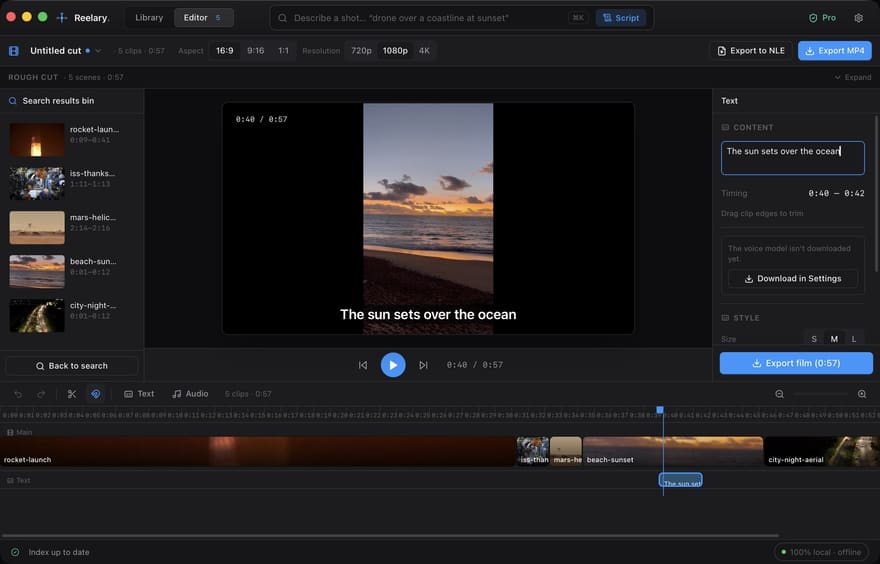The width and height of the screenshot is (880, 564).
Task: Select 9:16 aspect ratio
Action: [255, 51]
